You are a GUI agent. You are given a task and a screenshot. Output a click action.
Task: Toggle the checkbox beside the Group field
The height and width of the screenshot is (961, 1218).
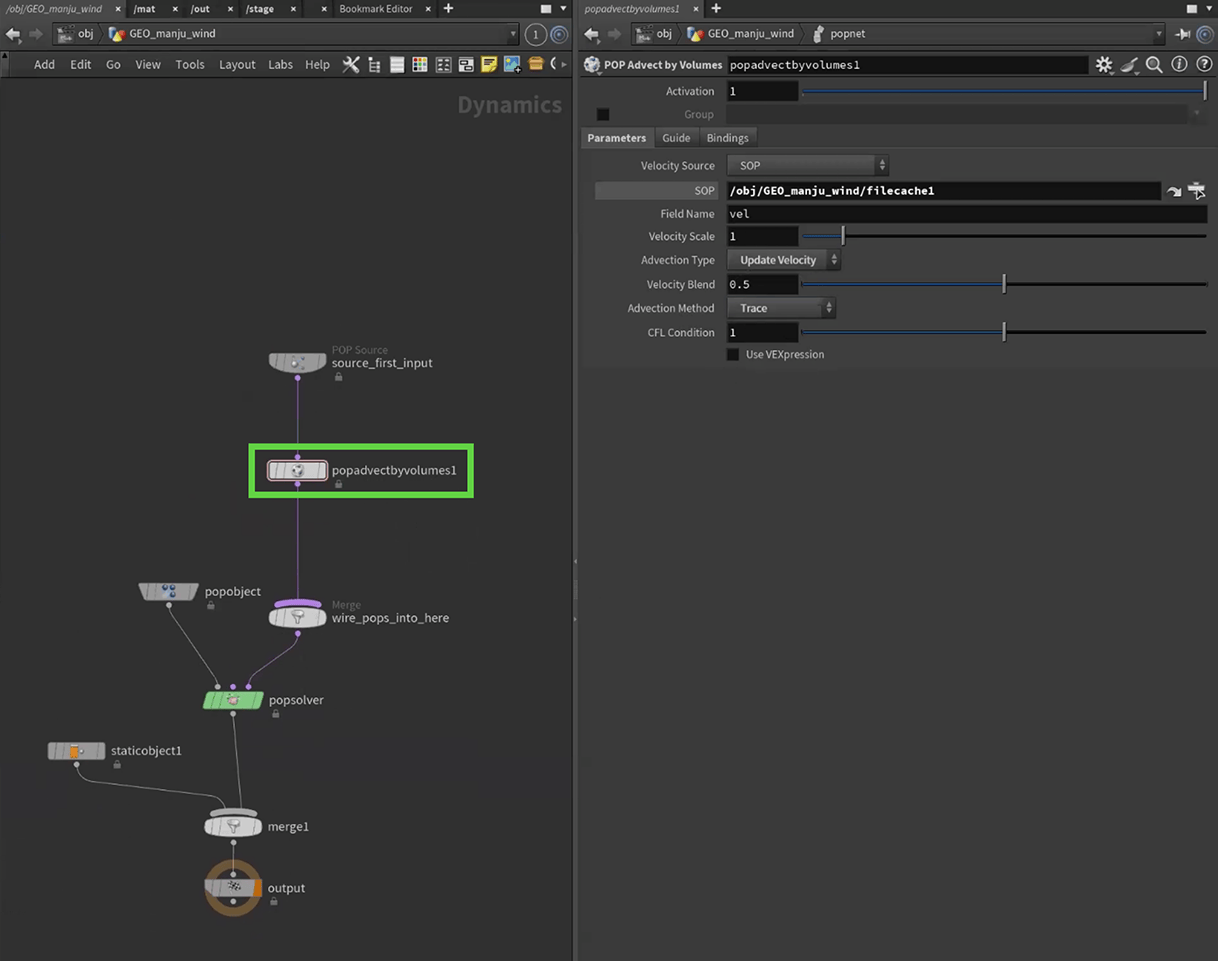click(603, 114)
